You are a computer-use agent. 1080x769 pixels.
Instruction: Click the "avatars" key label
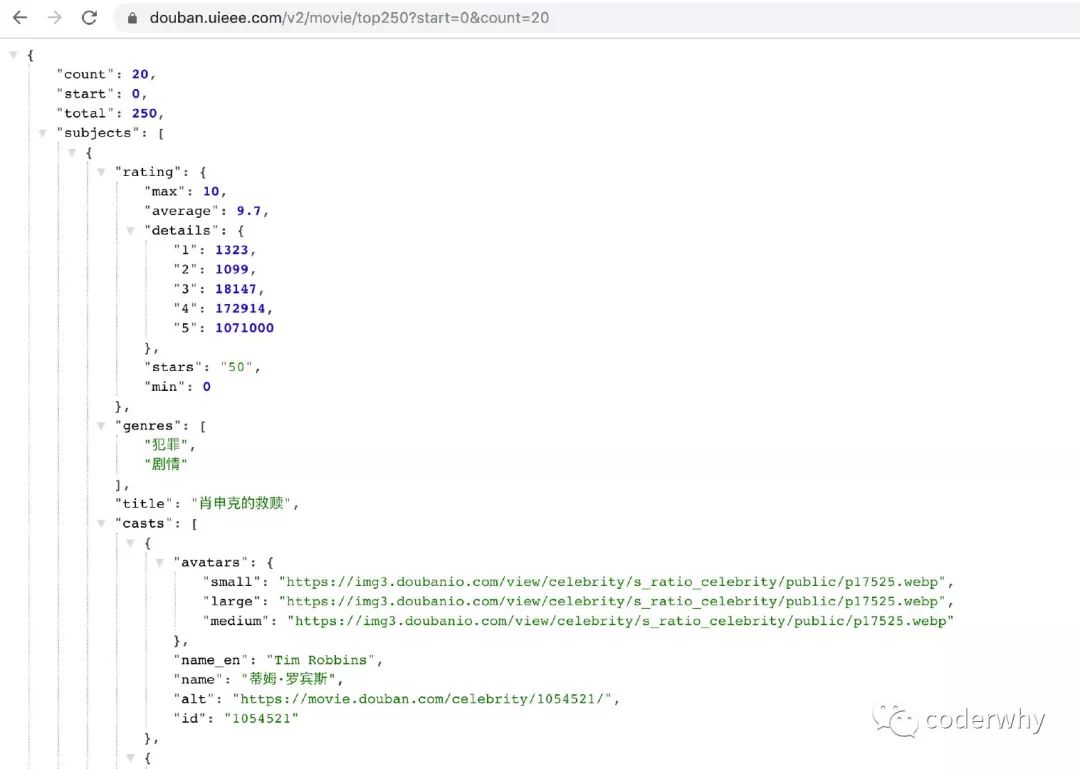coord(211,562)
